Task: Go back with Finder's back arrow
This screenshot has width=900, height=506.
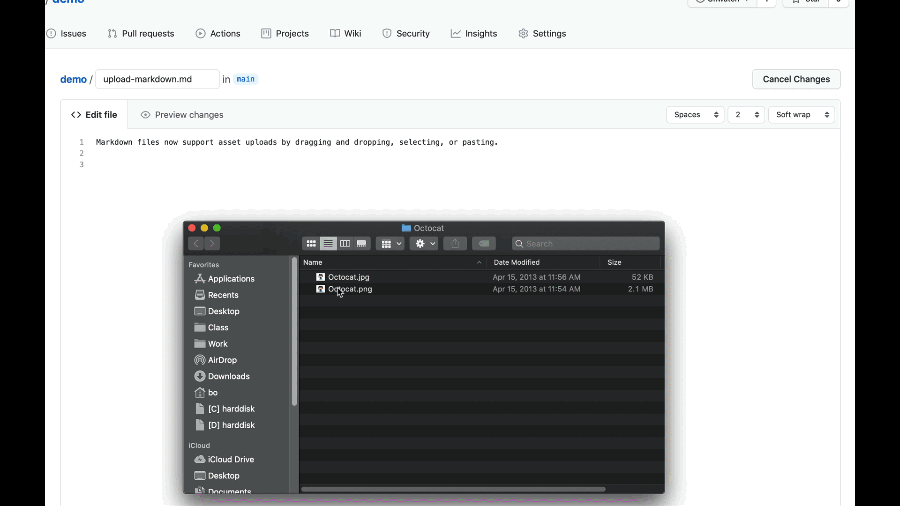Action: click(x=196, y=244)
